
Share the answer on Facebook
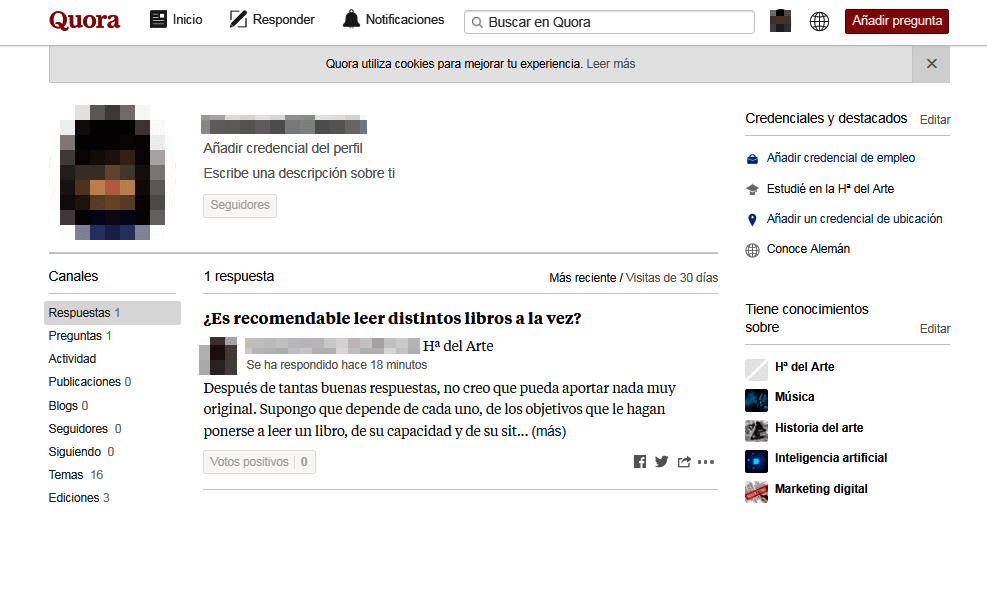pos(639,461)
